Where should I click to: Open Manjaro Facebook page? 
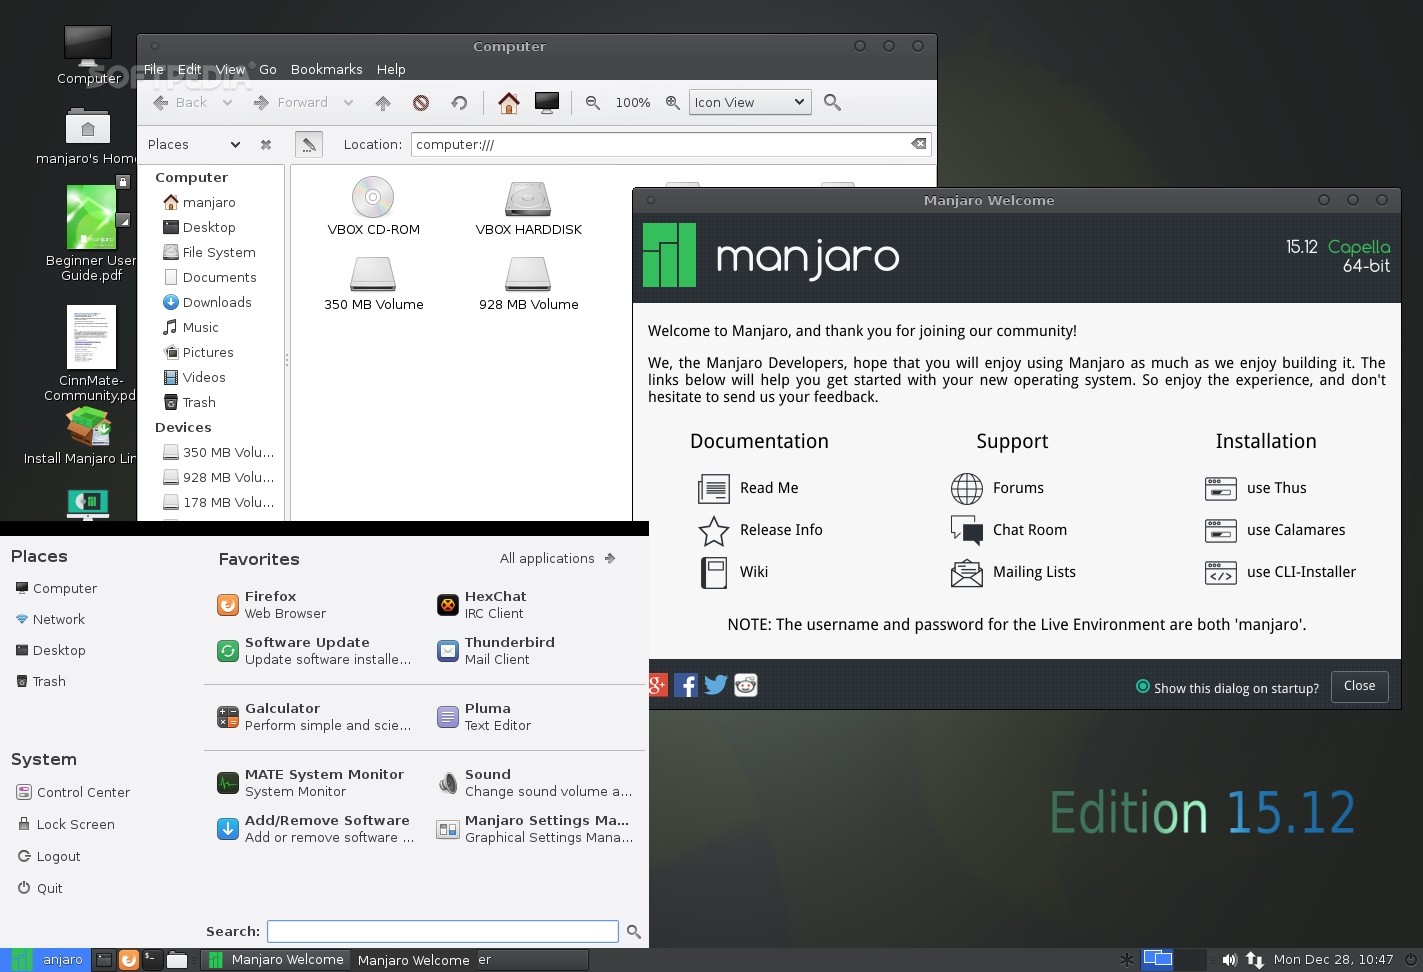coord(686,685)
